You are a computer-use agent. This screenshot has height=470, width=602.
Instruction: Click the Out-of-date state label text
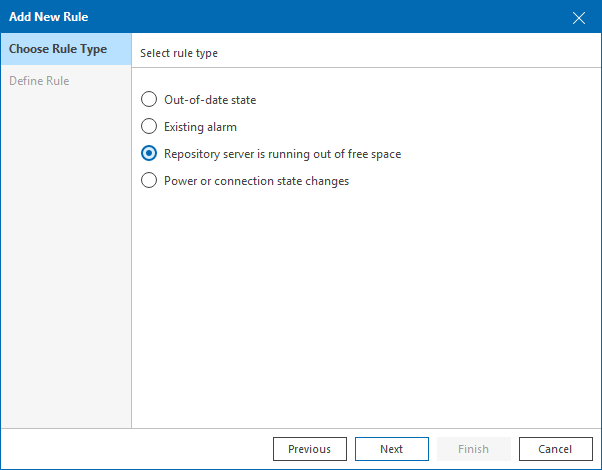(210, 100)
